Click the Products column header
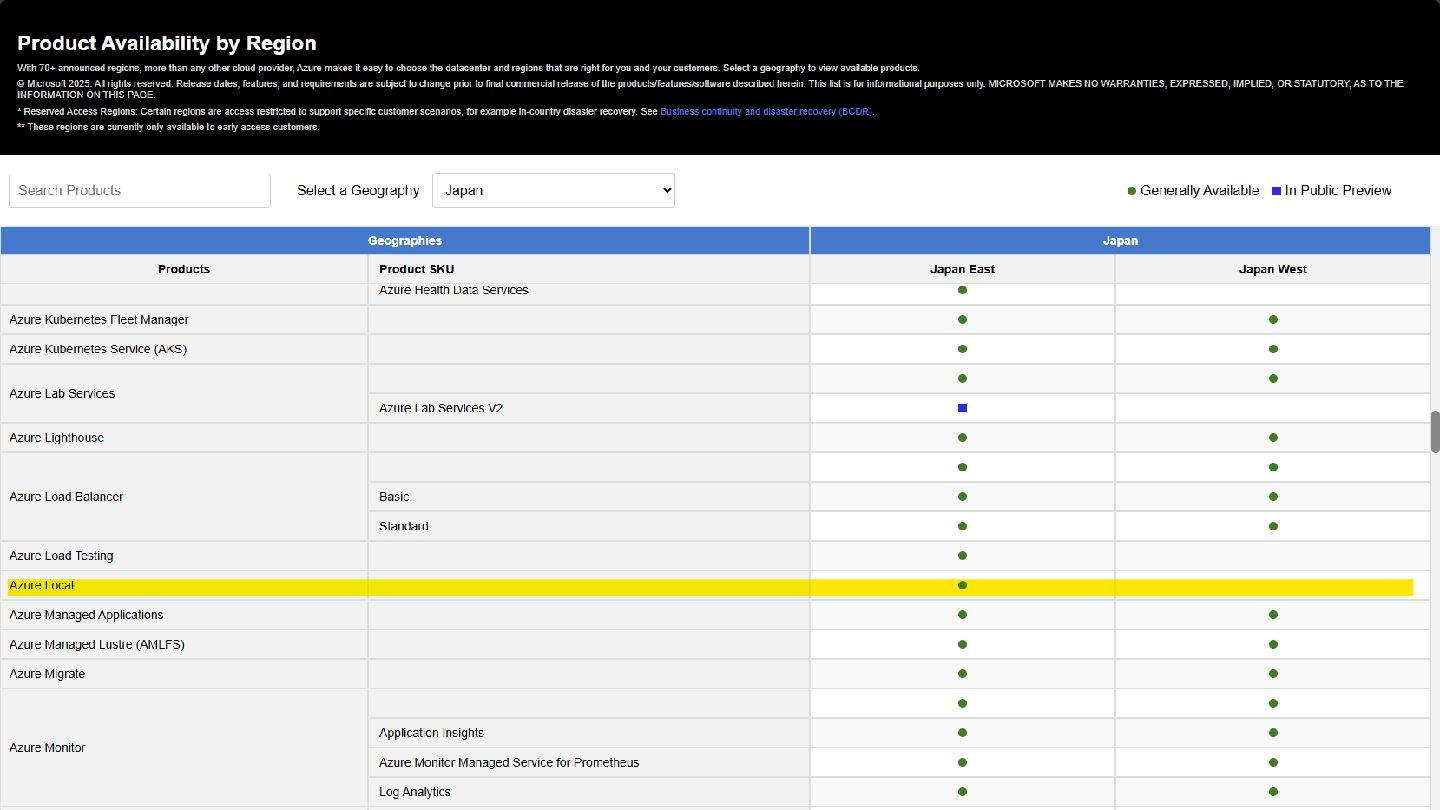1440x810 pixels. [184, 269]
